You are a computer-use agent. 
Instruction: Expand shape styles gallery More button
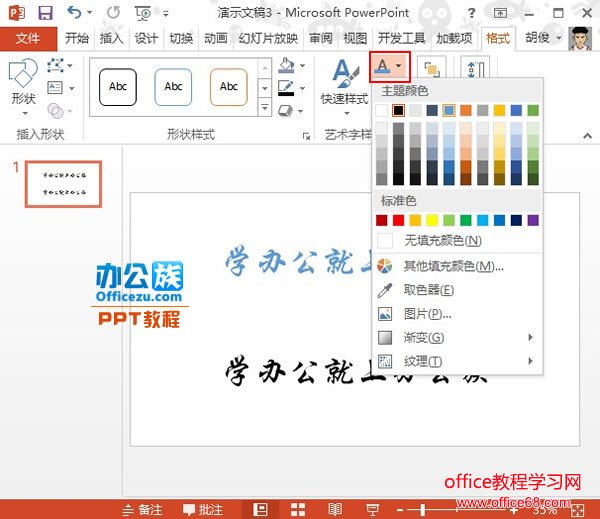point(264,108)
